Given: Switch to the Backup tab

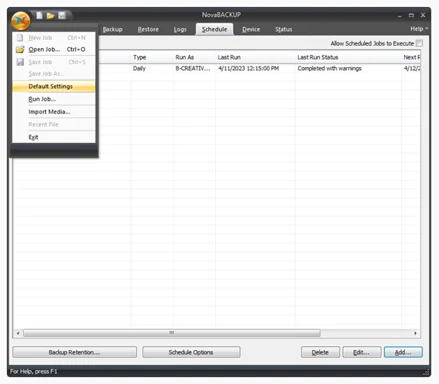Looking at the screenshot, I should (x=112, y=29).
